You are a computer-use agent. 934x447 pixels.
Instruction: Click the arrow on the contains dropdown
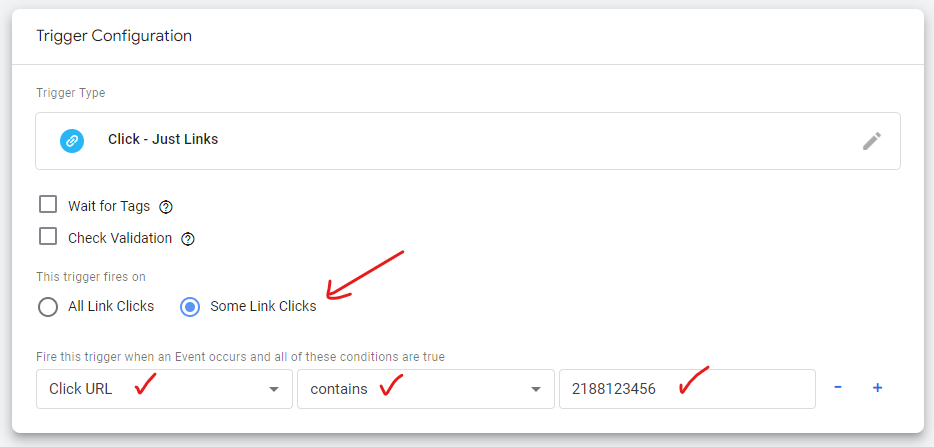coord(536,389)
